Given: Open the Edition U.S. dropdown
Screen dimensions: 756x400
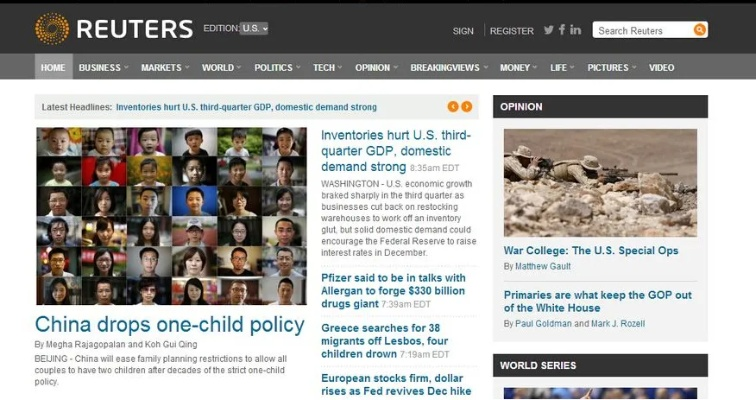Looking at the screenshot, I should coord(255,28).
